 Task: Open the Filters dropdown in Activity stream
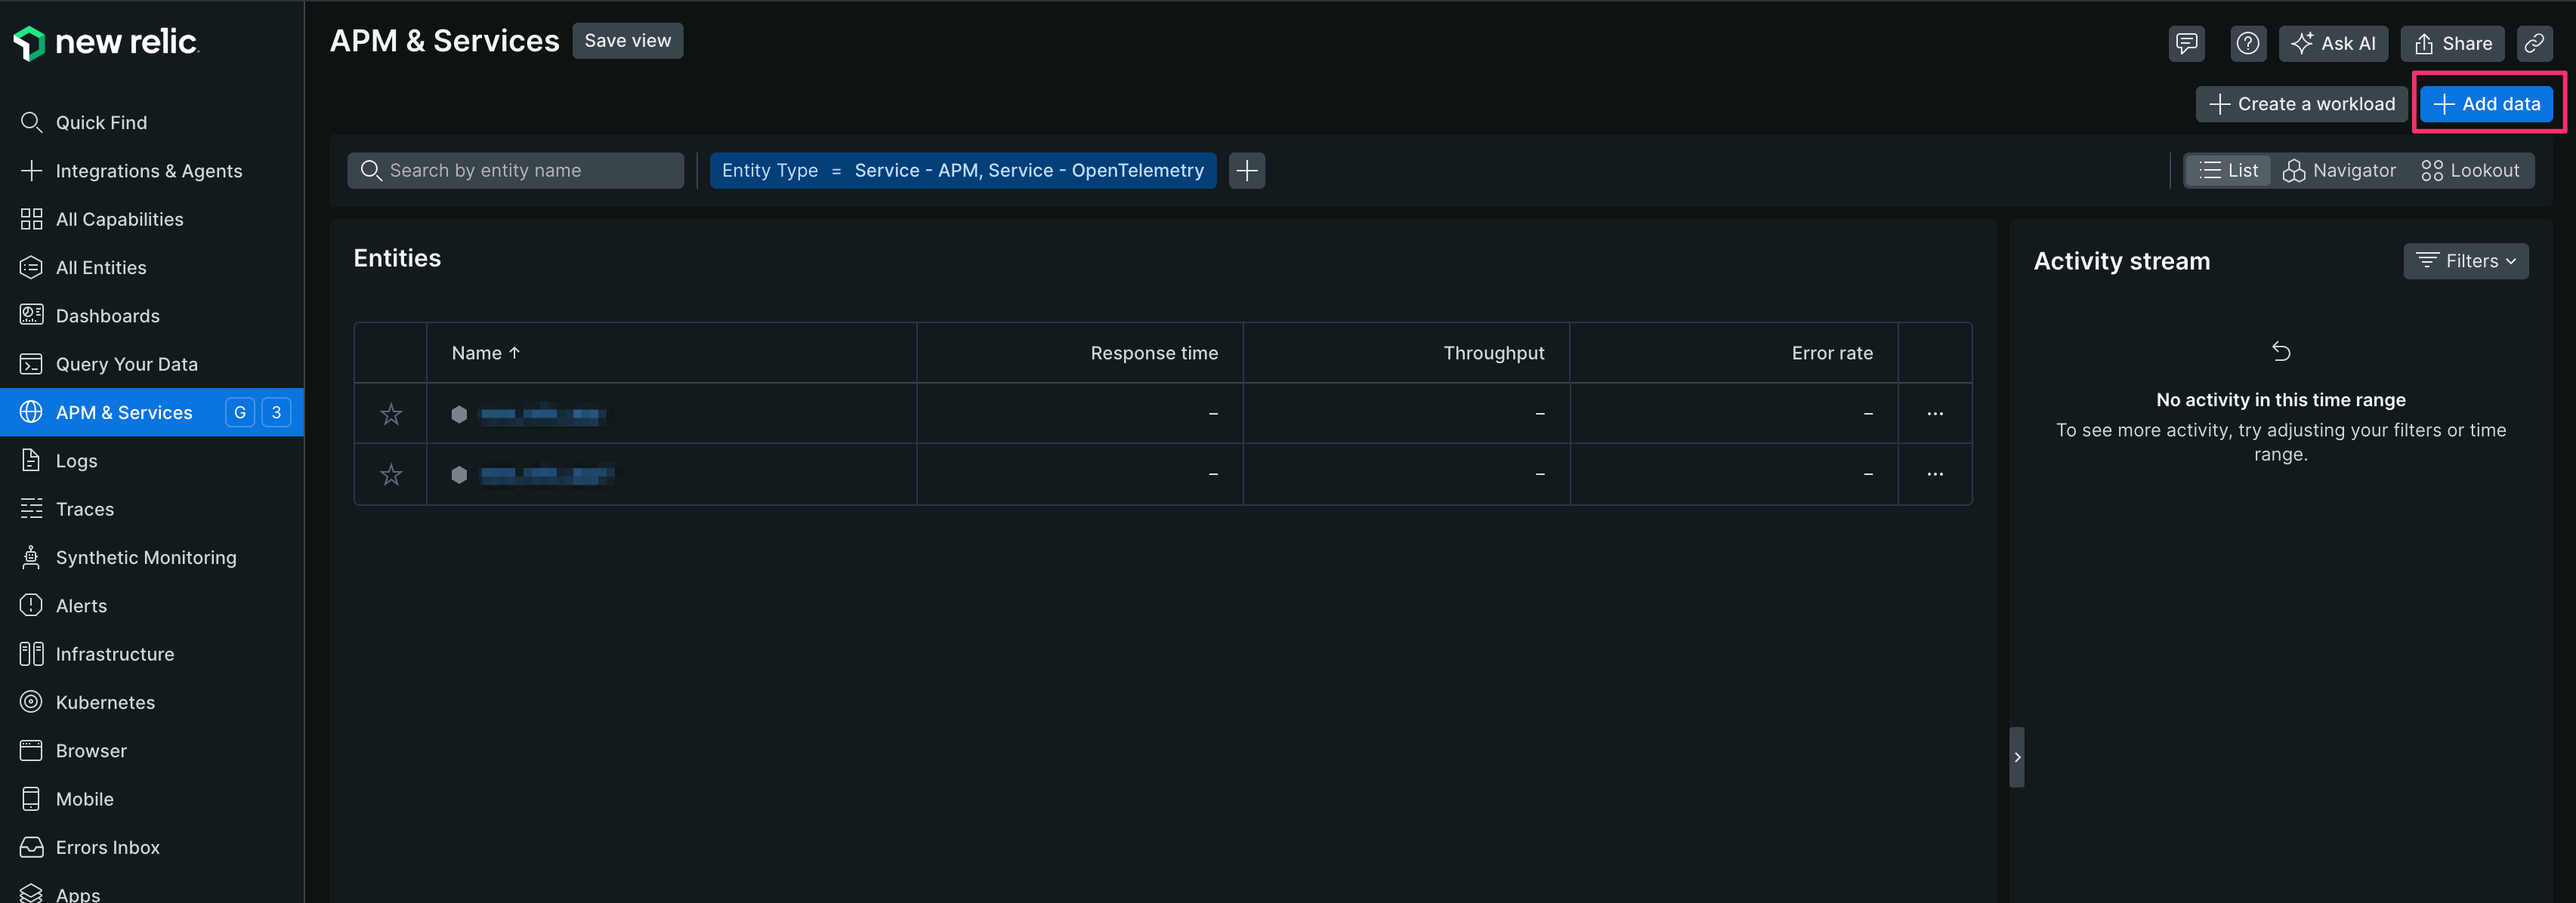point(2465,260)
